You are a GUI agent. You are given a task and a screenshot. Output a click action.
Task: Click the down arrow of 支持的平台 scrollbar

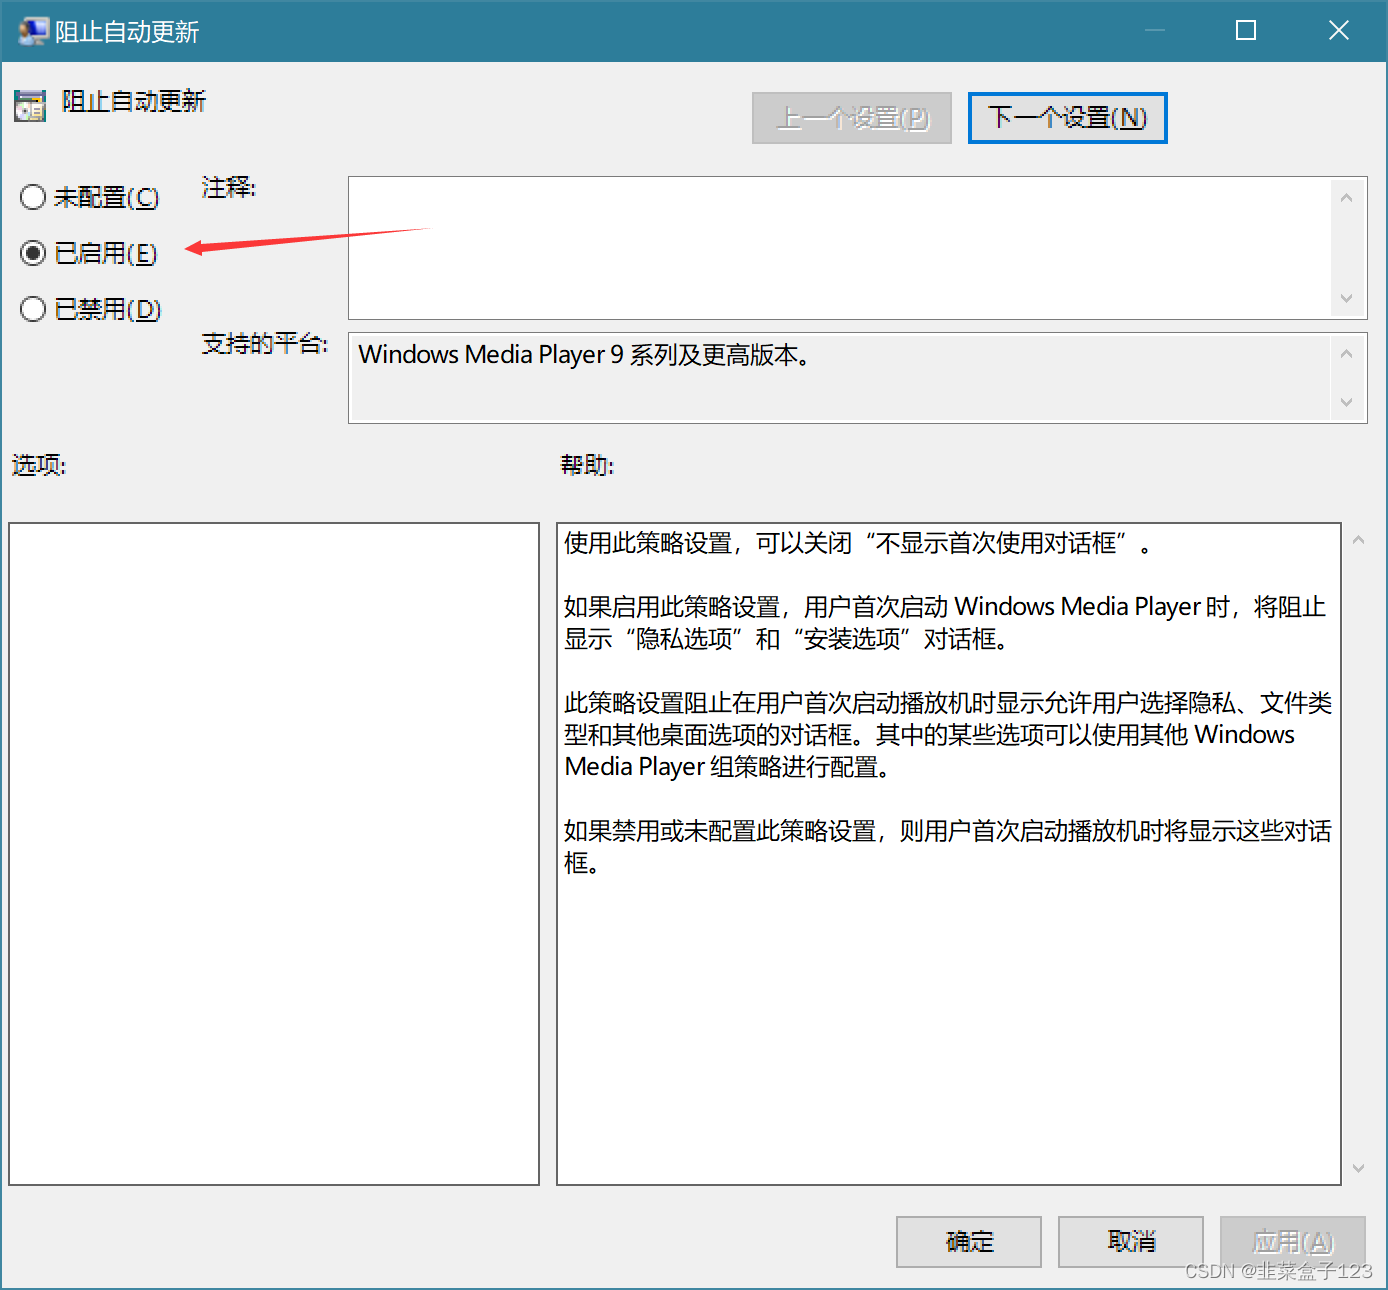coord(1346,402)
